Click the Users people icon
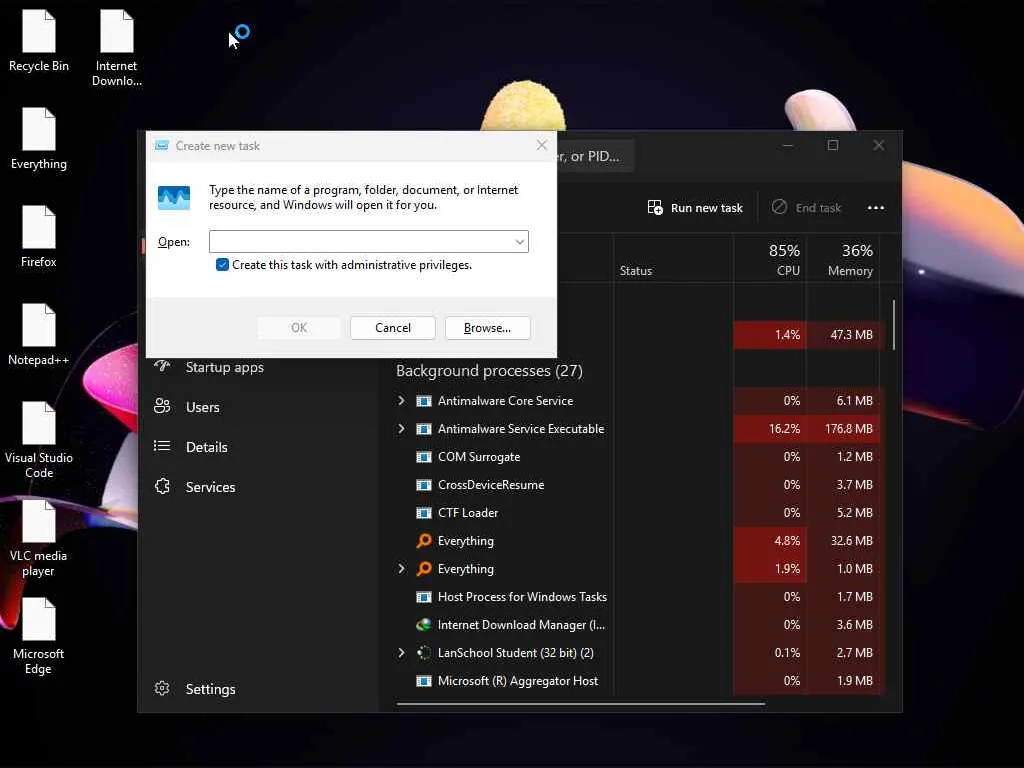The height and width of the screenshot is (768, 1024). click(x=162, y=406)
